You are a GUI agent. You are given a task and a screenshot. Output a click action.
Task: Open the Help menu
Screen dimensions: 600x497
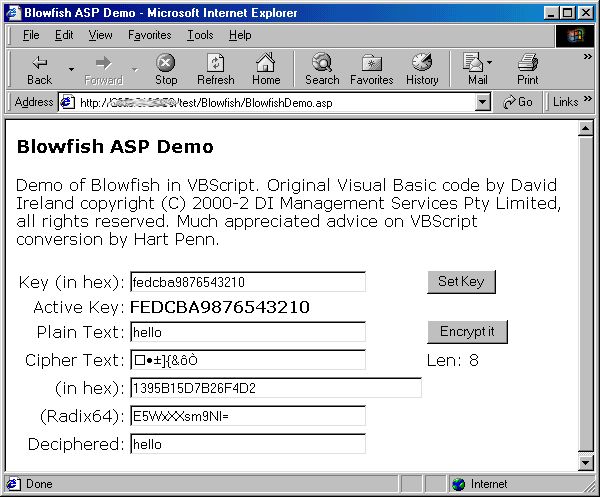point(240,35)
